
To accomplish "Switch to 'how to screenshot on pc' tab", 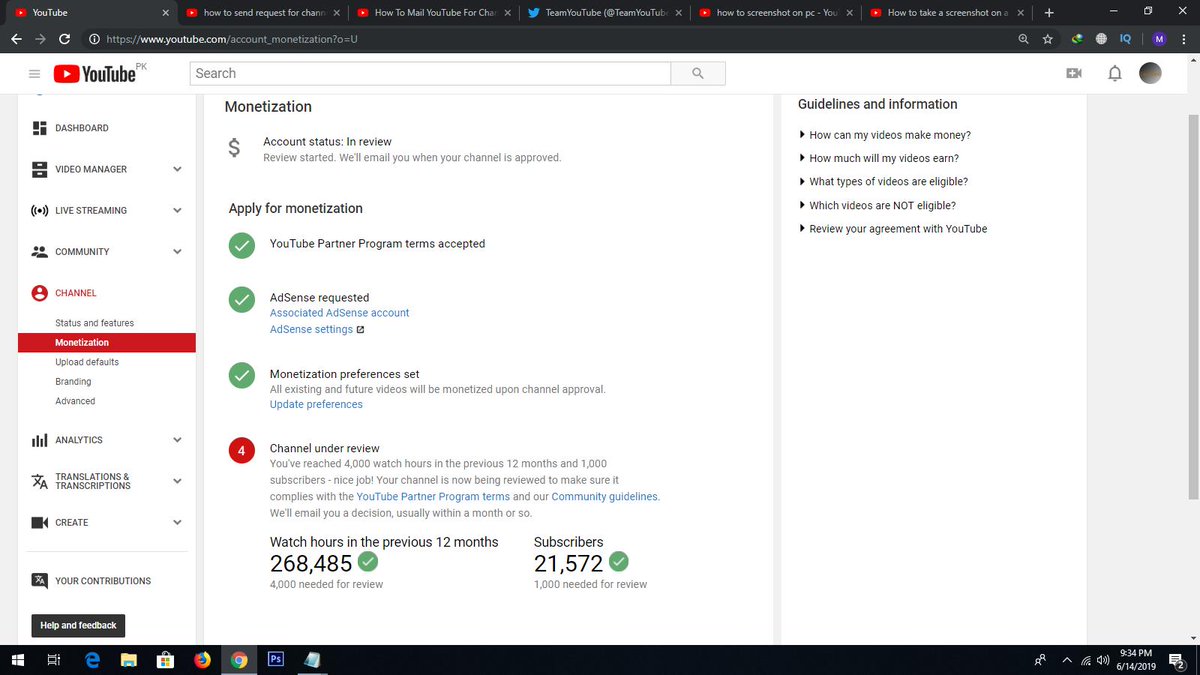I will click(x=777, y=13).
